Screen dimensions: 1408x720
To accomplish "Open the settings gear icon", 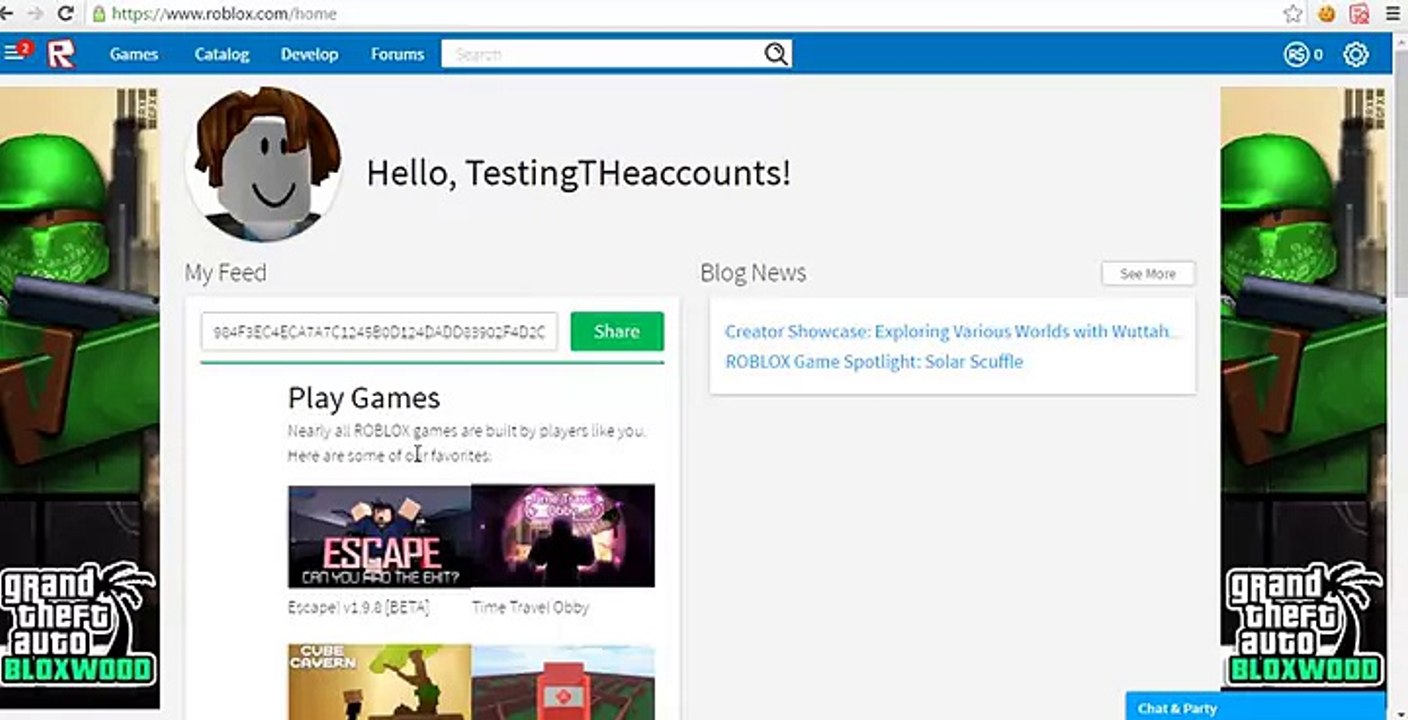I will tap(1355, 54).
